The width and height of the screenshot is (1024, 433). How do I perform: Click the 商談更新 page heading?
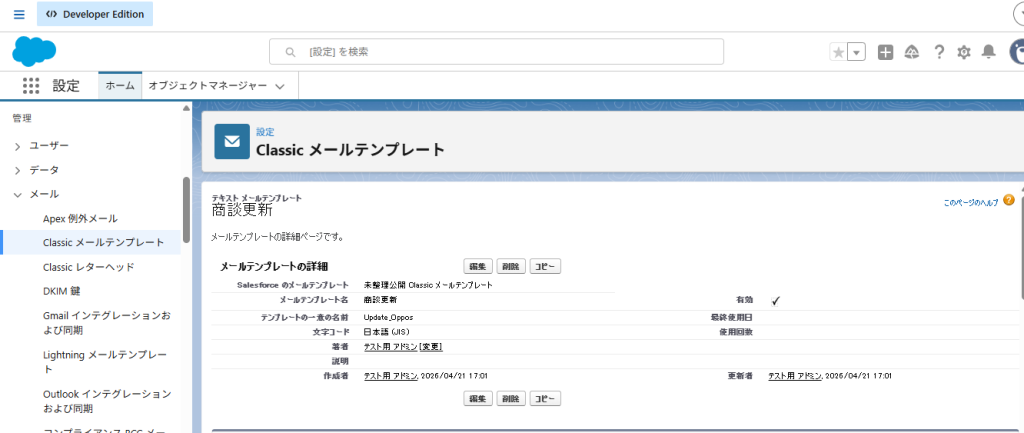click(242, 211)
